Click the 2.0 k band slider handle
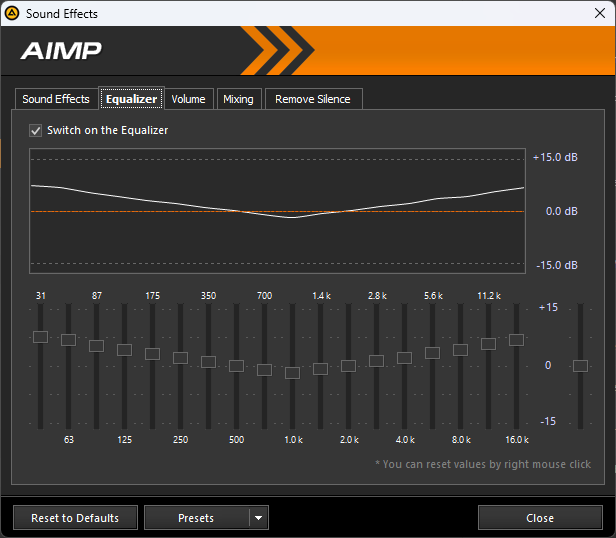 coord(348,366)
